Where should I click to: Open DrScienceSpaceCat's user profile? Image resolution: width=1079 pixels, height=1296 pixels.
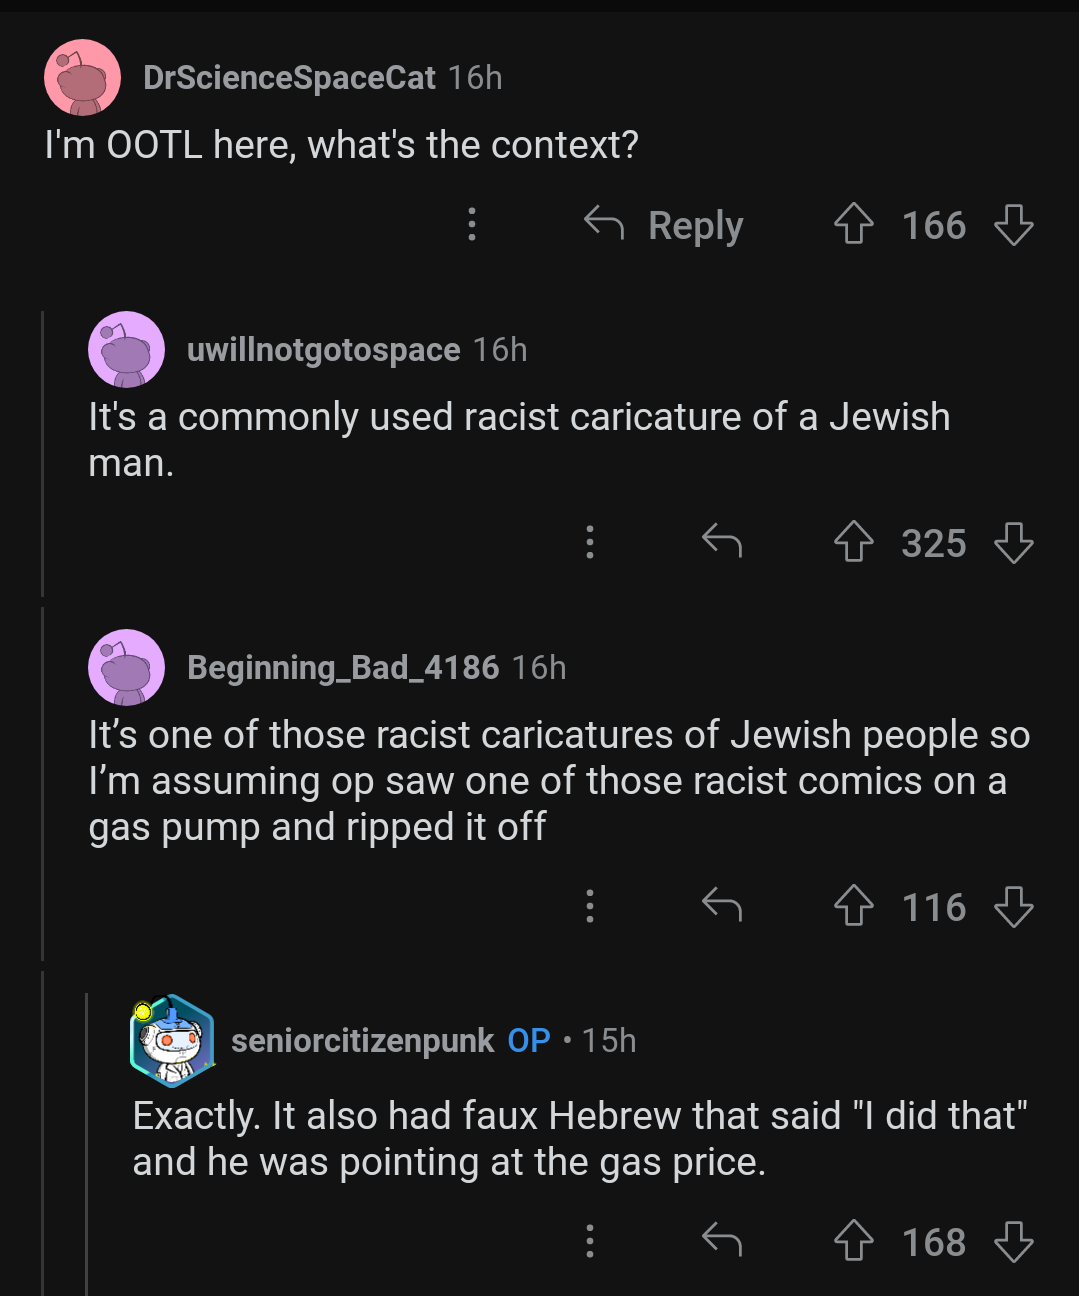point(289,77)
